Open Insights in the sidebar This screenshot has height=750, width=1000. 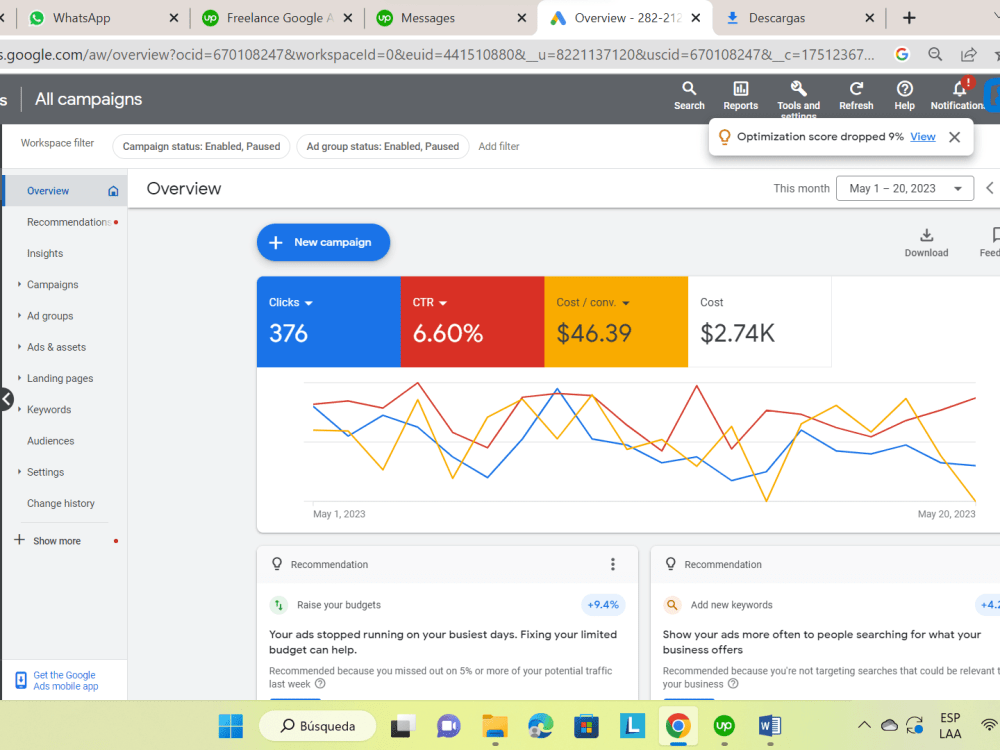click(x=45, y=253)
